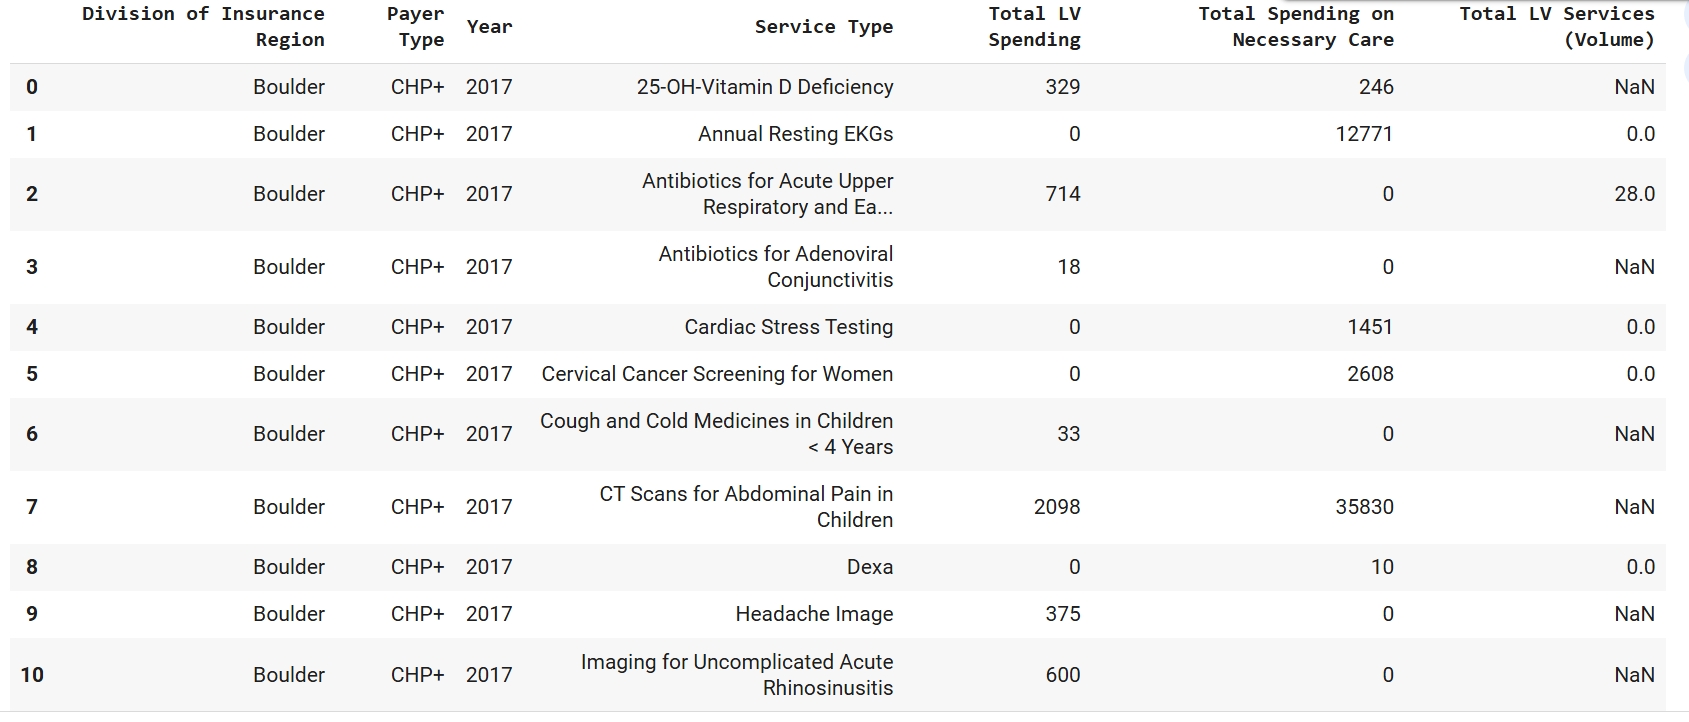Click the Dexa service type cell
Image resolution: width=1689 pixels, height=722 pixels.
coord(869,567)
